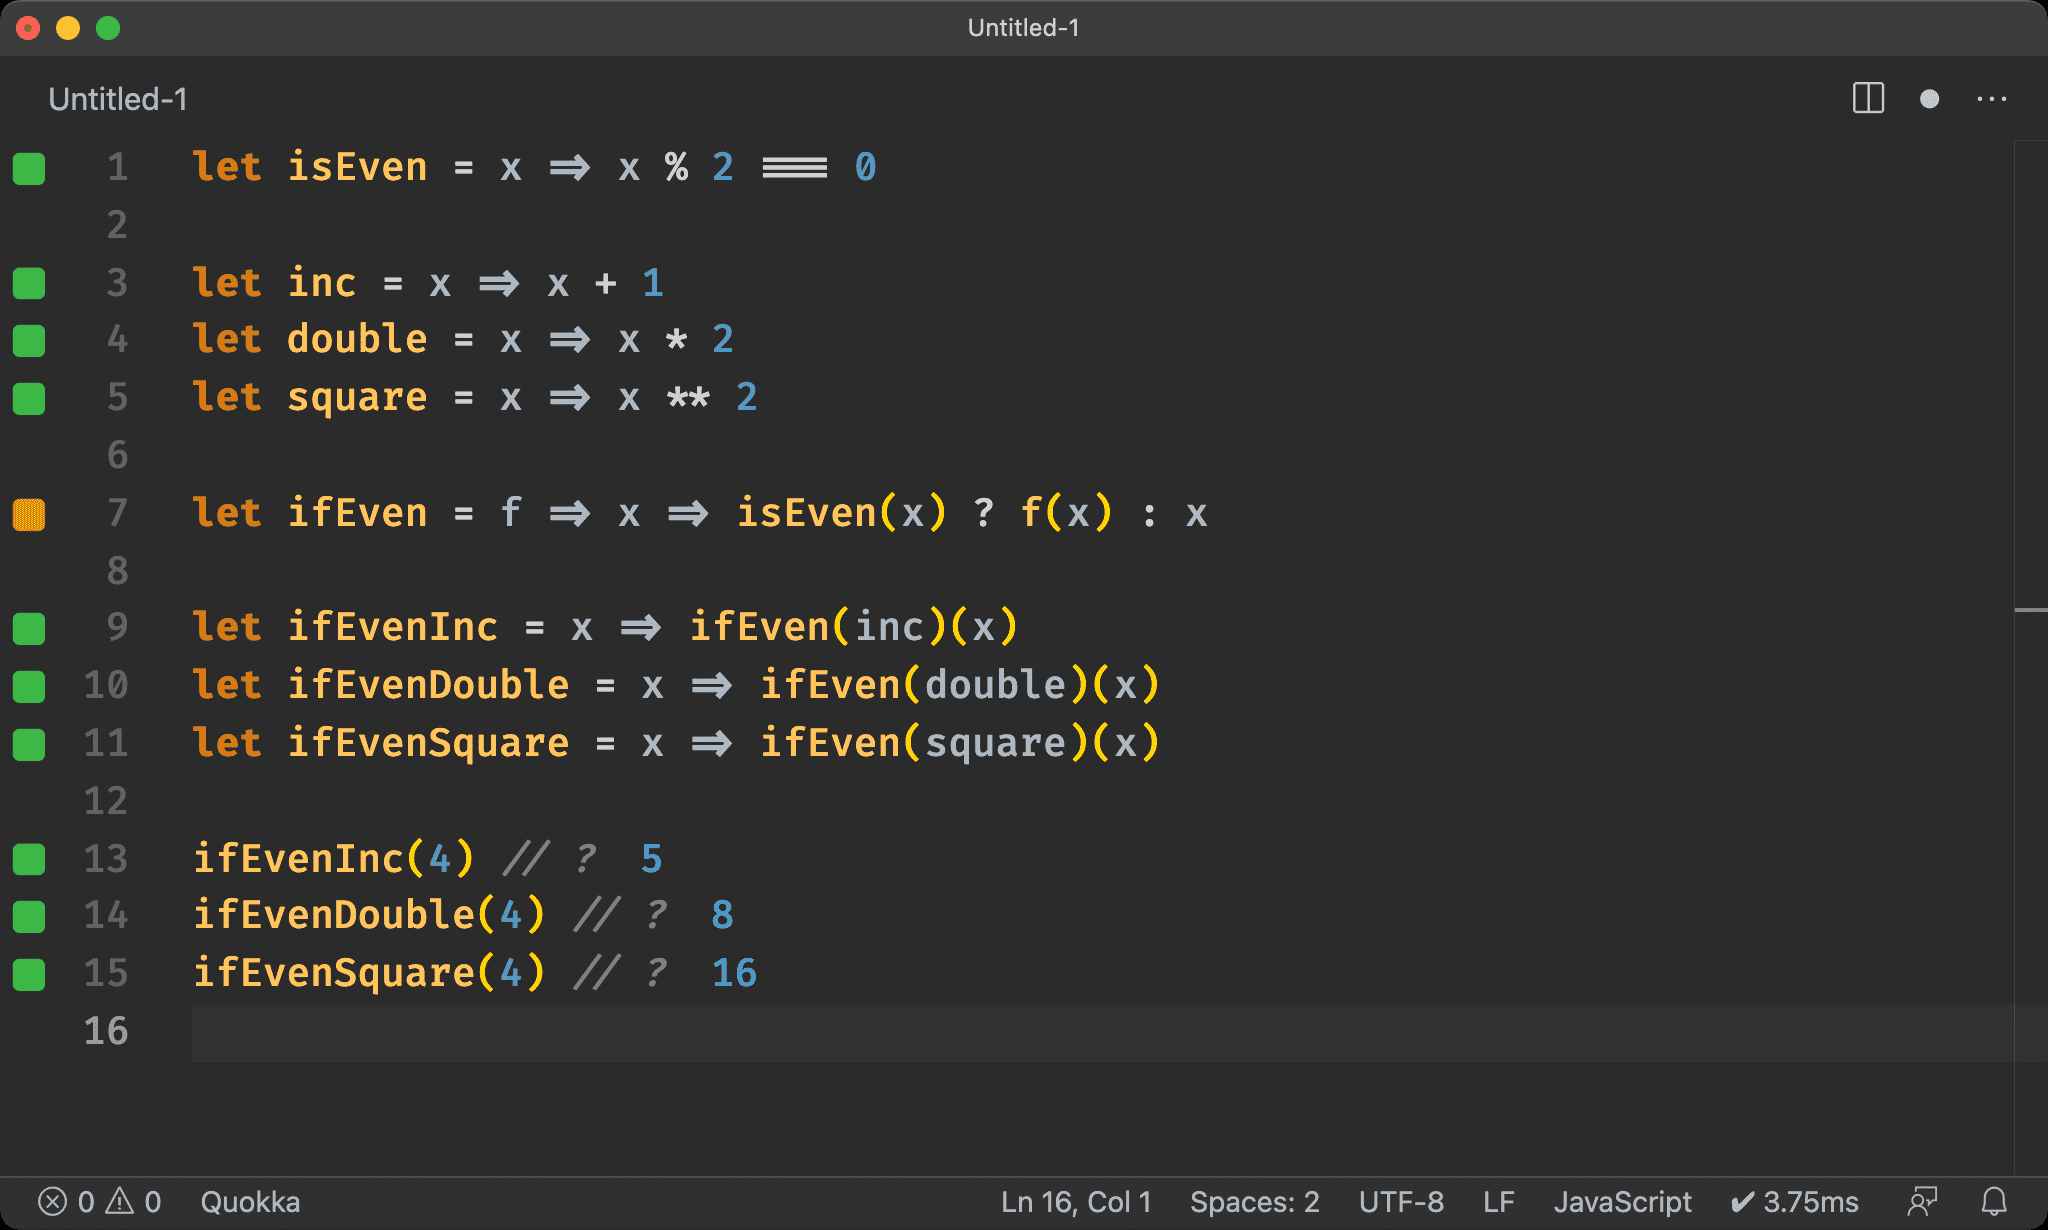Click Spaces: 2 indentation setting
The width and height of the screenshot is (2048, 1230).
click(x=1254, y=1201)
